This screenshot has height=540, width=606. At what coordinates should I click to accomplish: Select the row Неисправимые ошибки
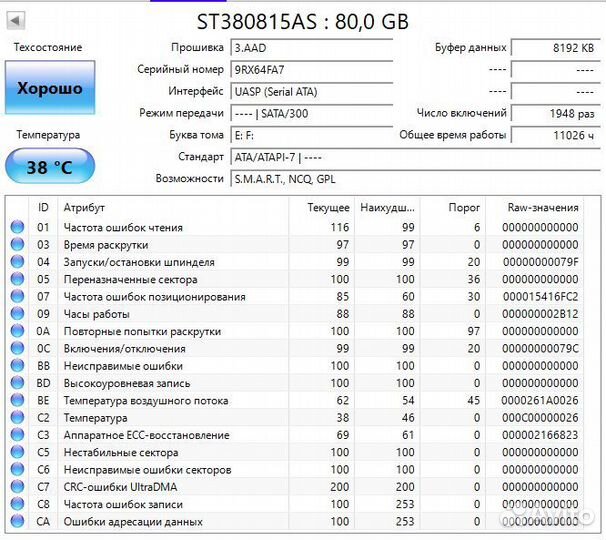pyautogui.click(x=294, y=365)
